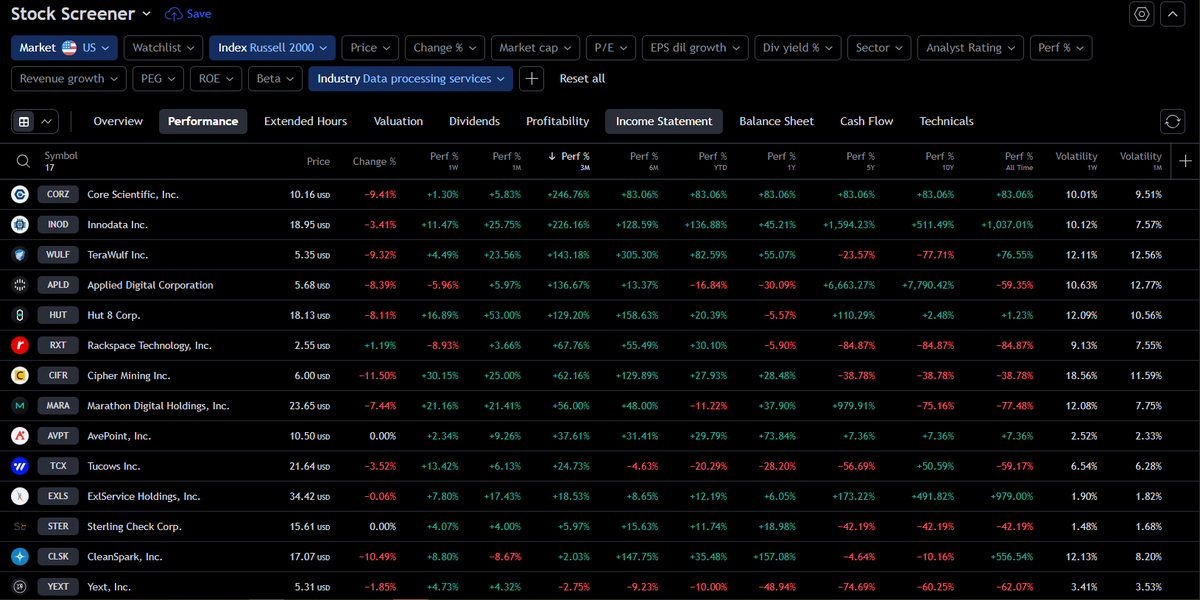
Task: Switch to the Extended Hours tab
Action: pos(305,121)
